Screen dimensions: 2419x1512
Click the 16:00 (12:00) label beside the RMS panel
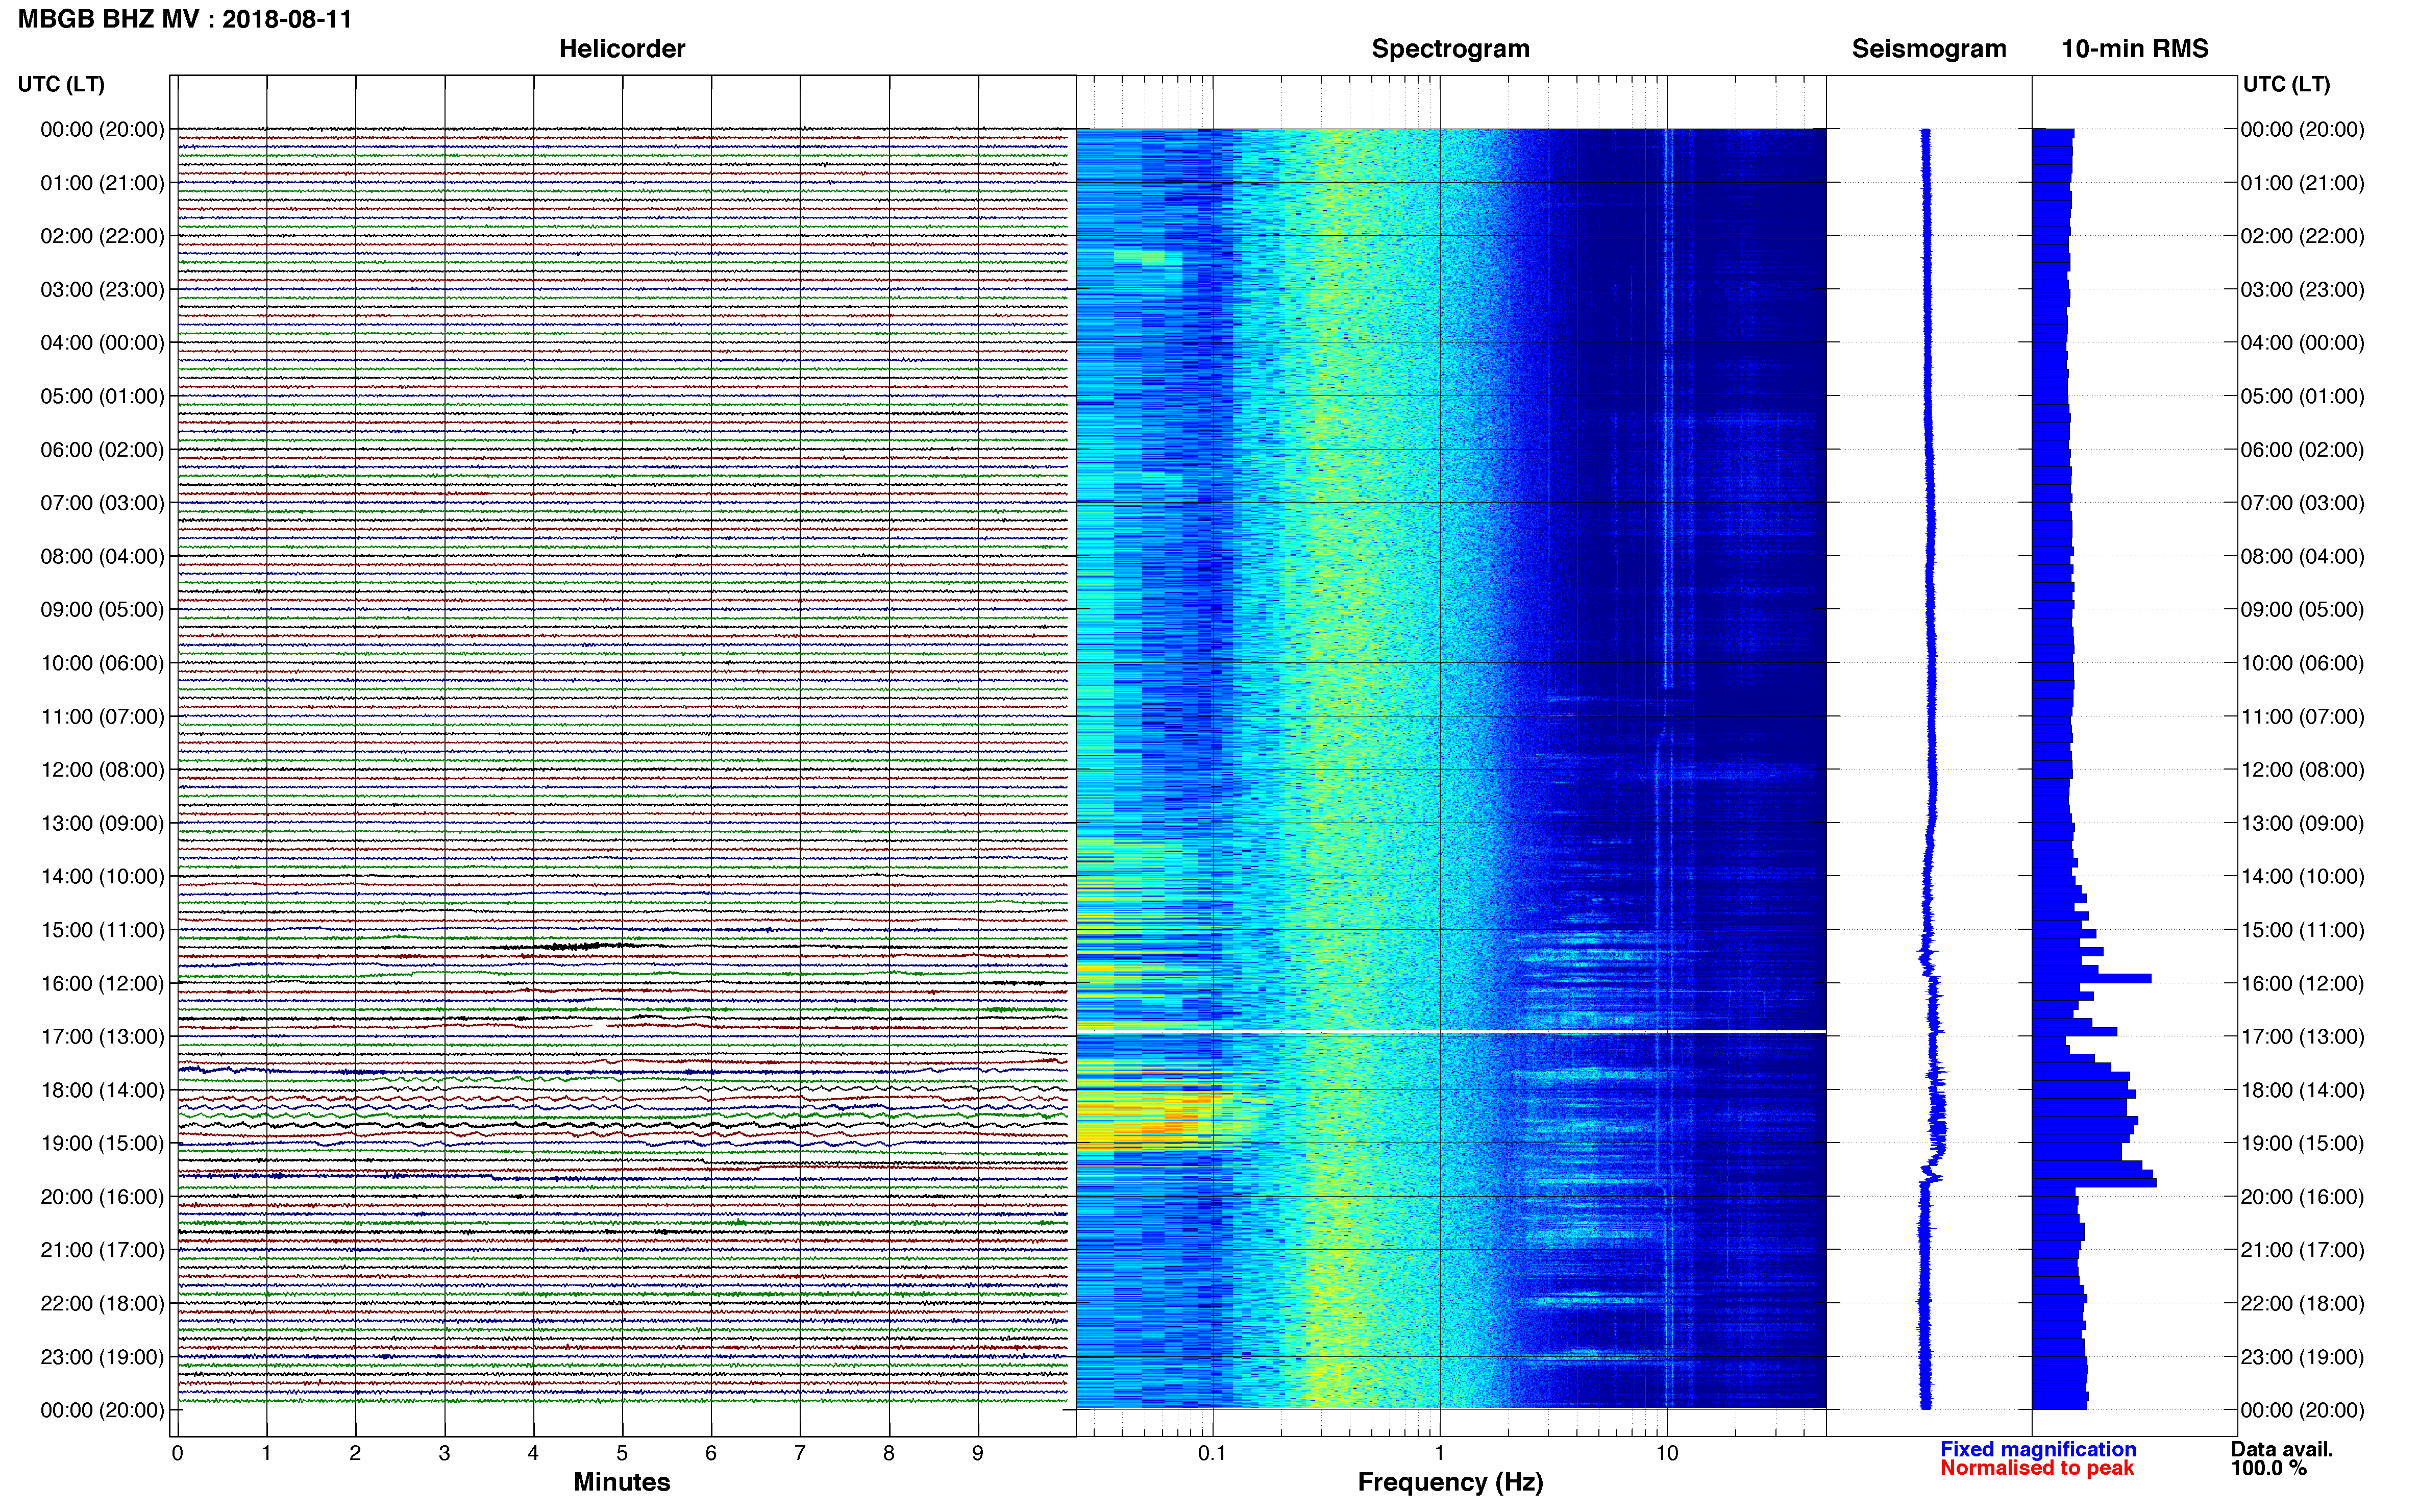pos(2303,983)
